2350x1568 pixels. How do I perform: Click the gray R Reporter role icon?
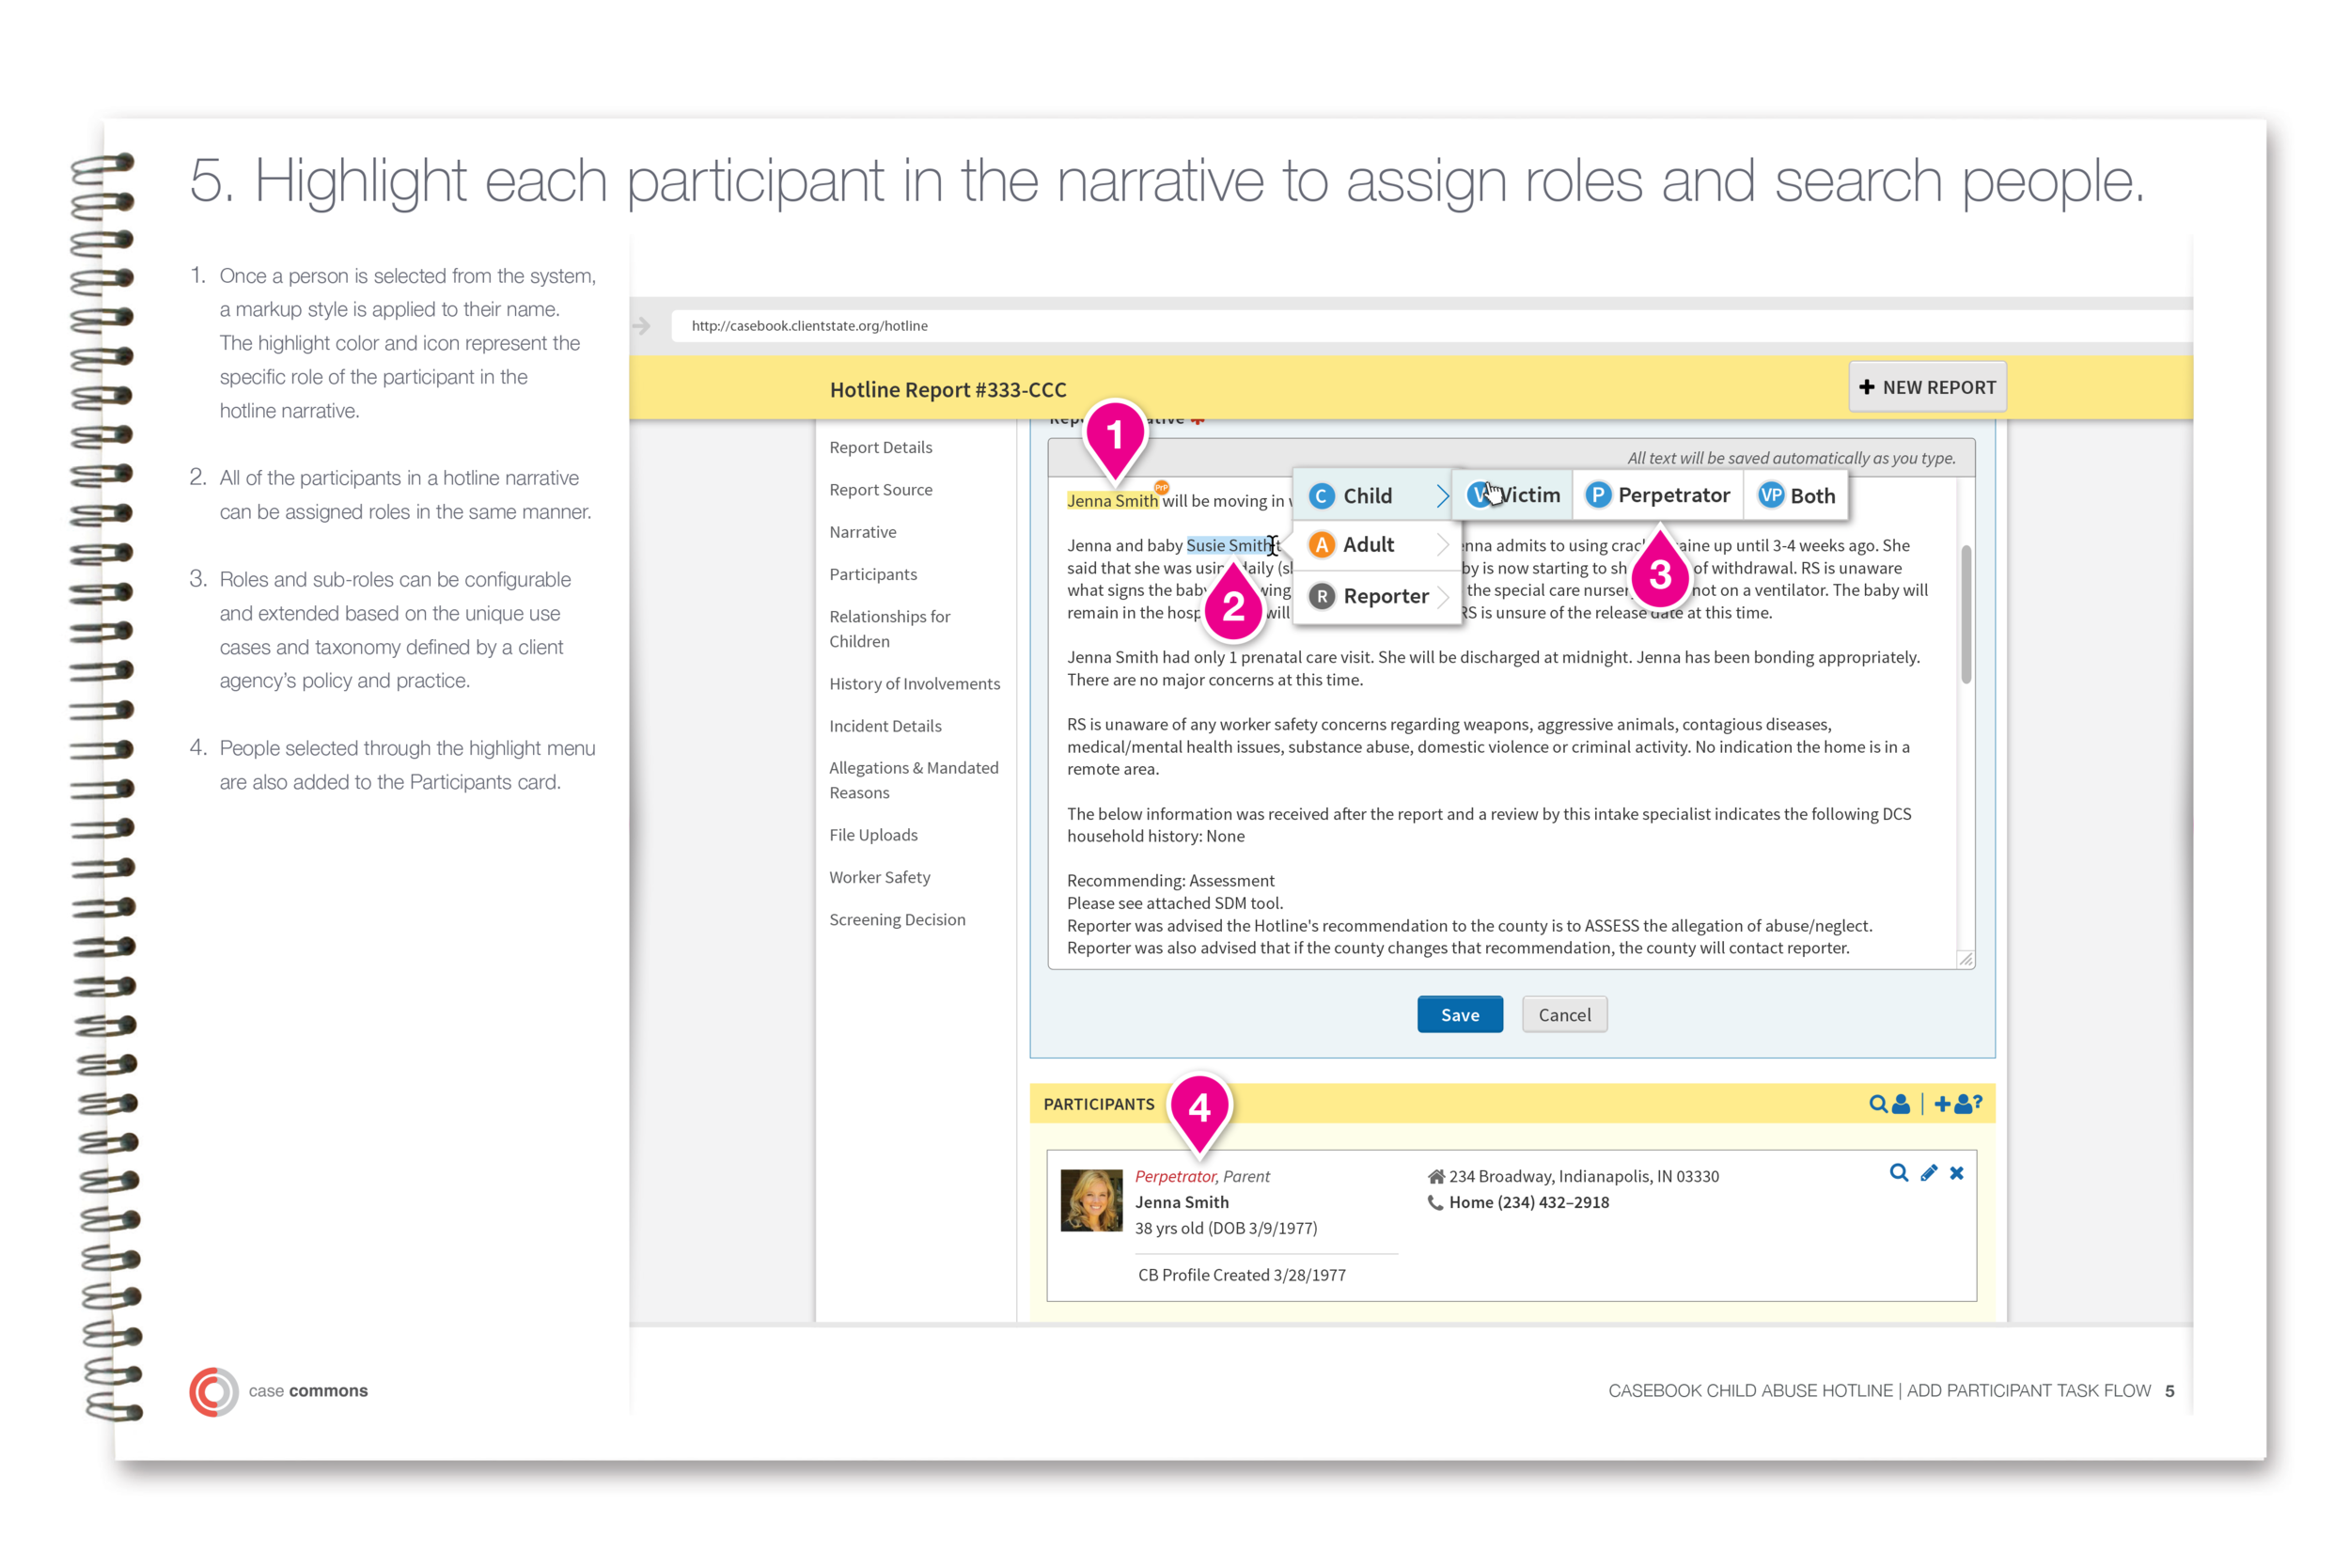(1322, 597)
